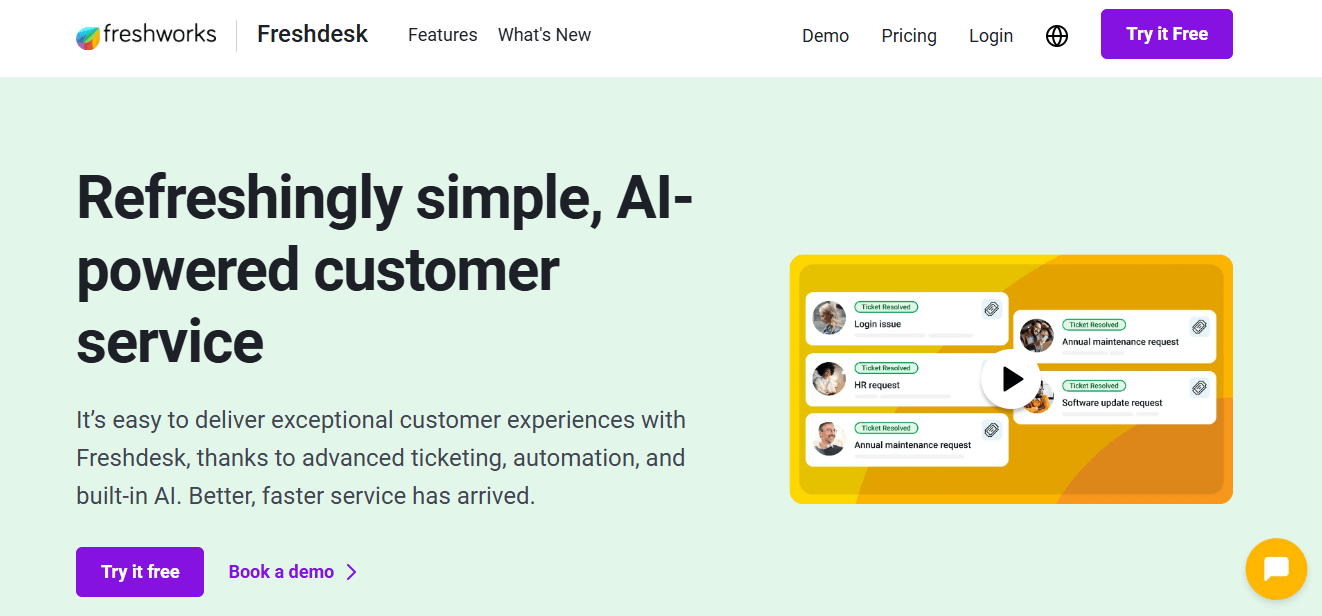
Task: Click the Book a demo link
Action: (281, 571)
